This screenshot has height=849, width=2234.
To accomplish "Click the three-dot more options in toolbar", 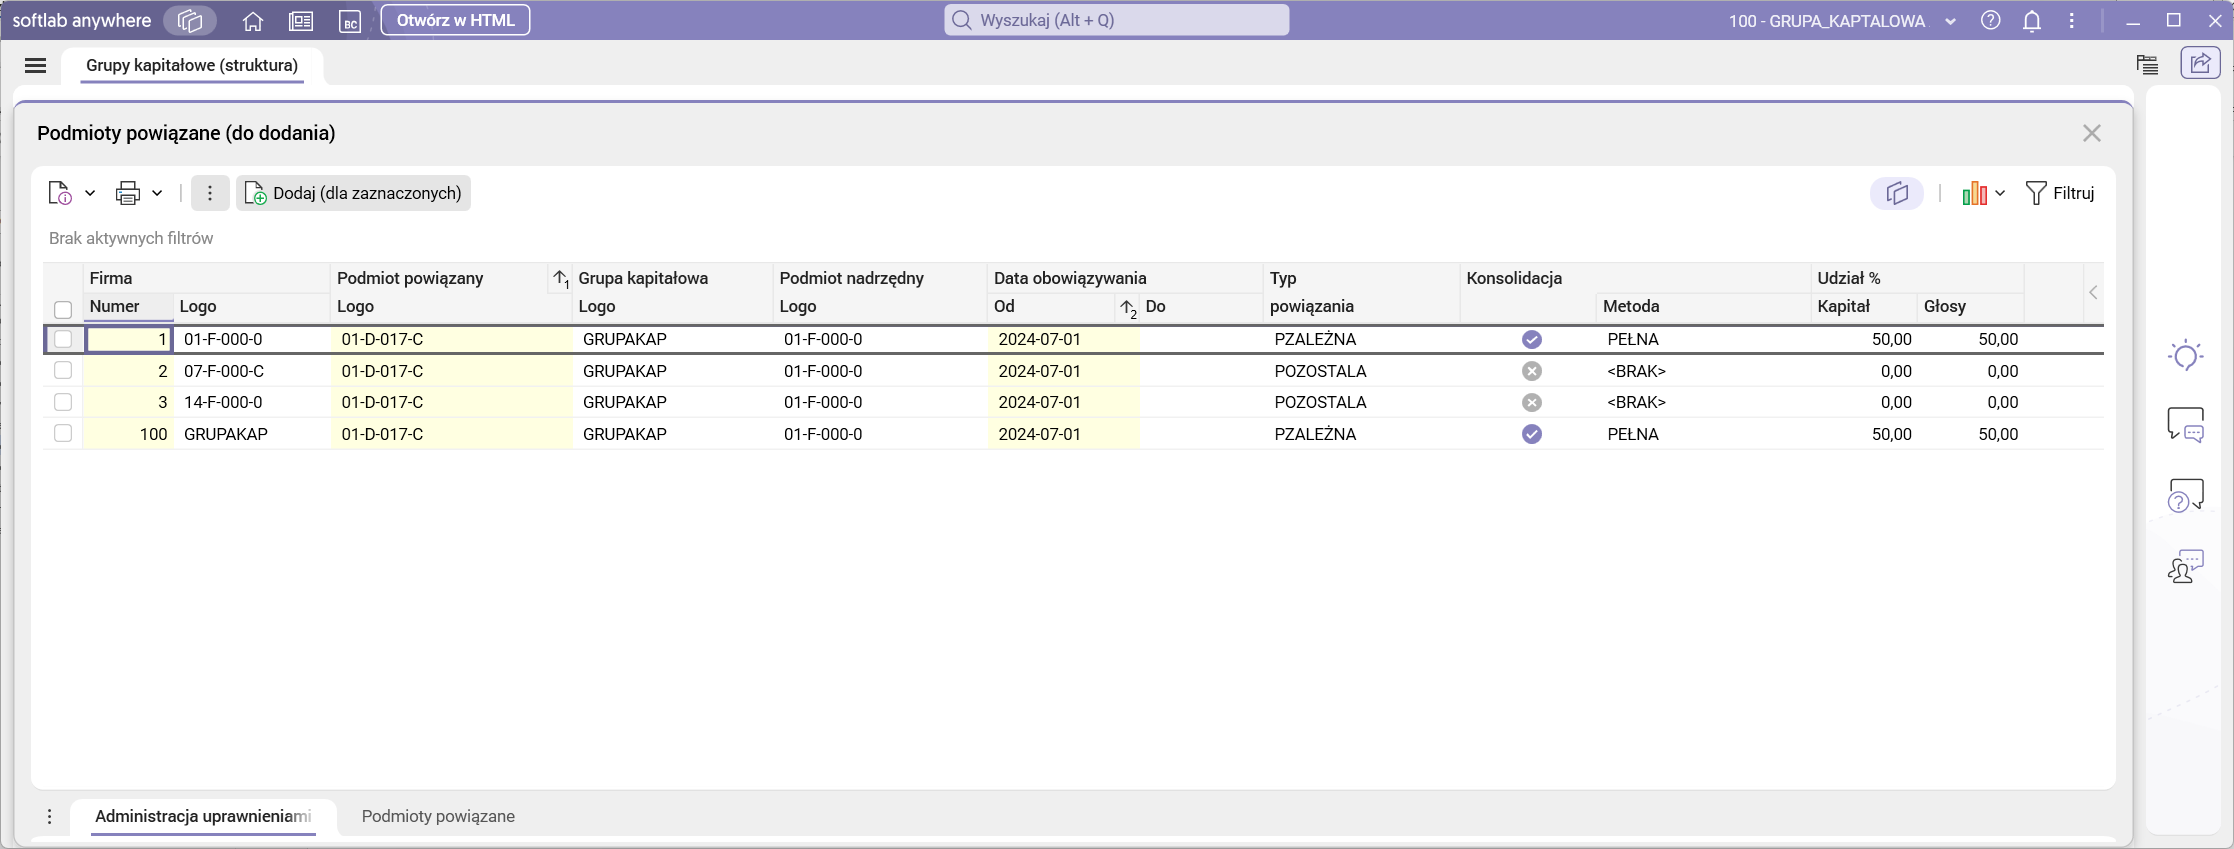I will [x=210, y=193].
